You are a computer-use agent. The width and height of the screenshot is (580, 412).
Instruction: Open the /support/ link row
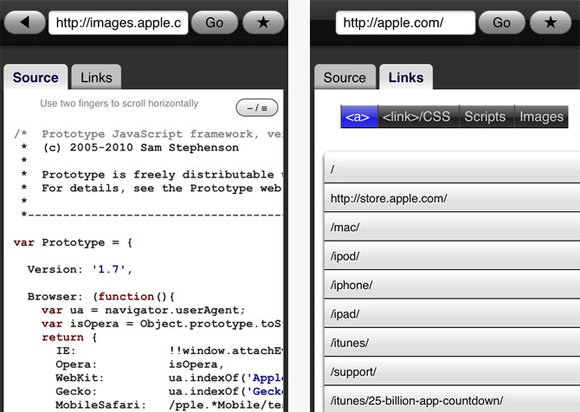click(x=452, y=371)
